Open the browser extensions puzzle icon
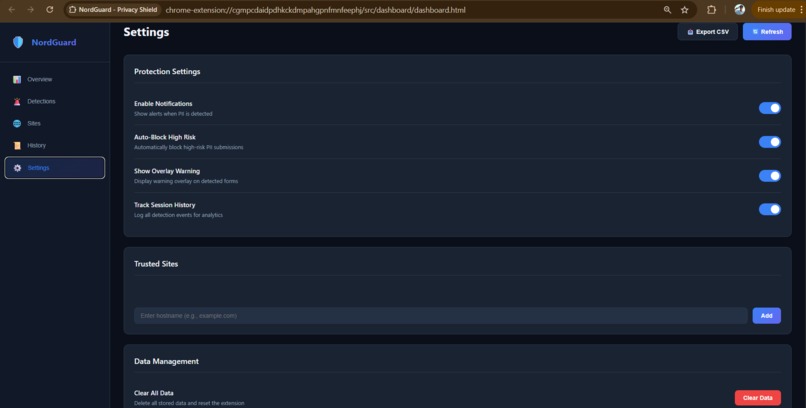Image resolution: width=806 pixels, height=408 pixels. tap(711, 10)
